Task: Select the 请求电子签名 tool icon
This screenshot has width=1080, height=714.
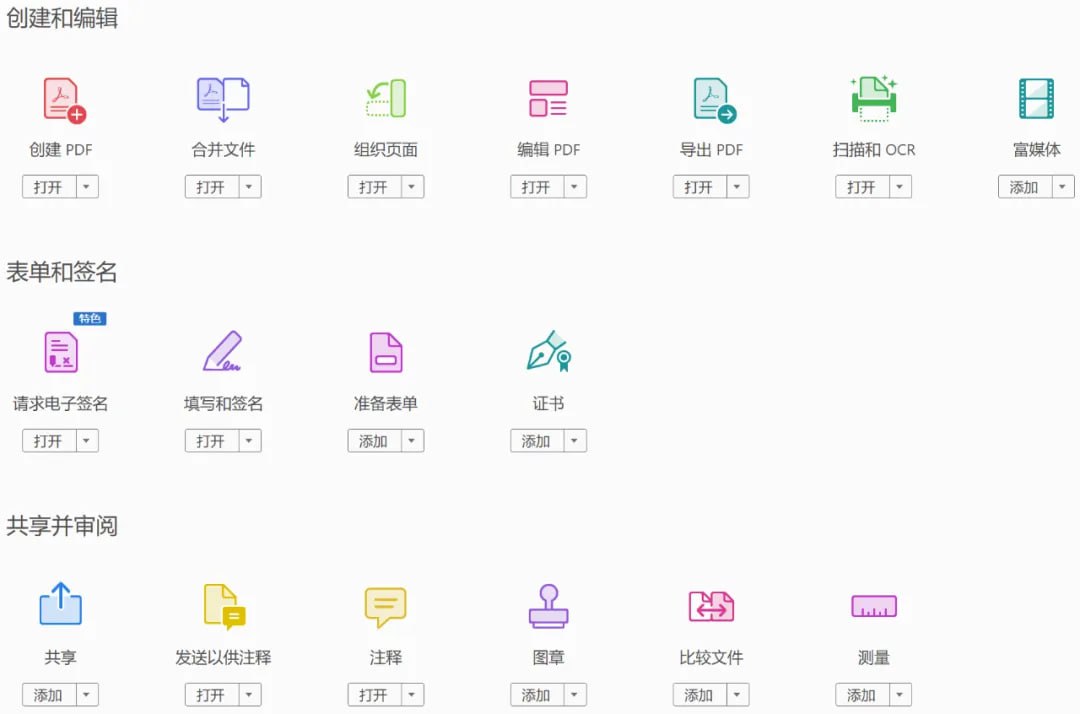Action: [61, 352]
